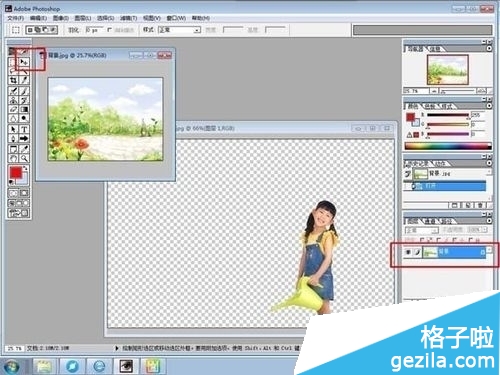Image resolution: width=500 pixels, height=375 pixels.
Task: Click the Windows Start button
Action: coord(11,366)
